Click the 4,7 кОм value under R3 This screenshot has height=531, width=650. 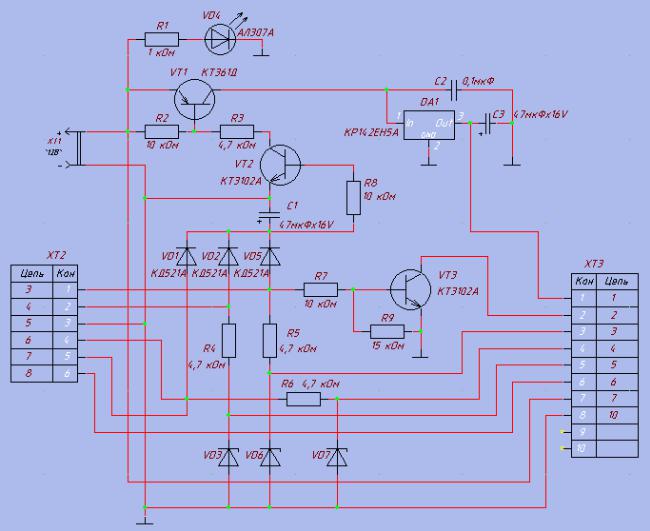237,145
